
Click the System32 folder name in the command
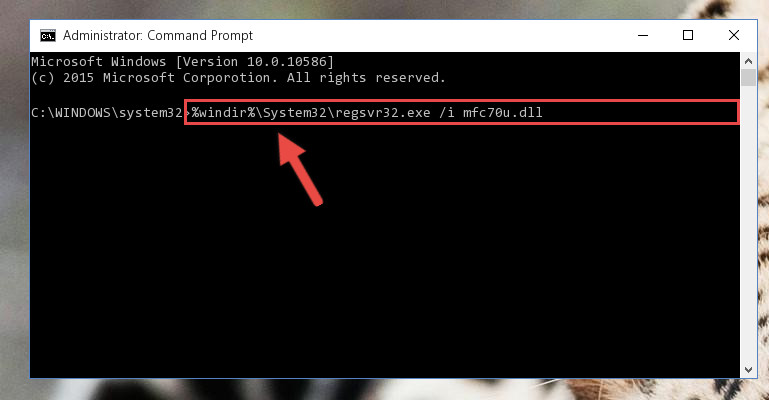pos(295,113)
